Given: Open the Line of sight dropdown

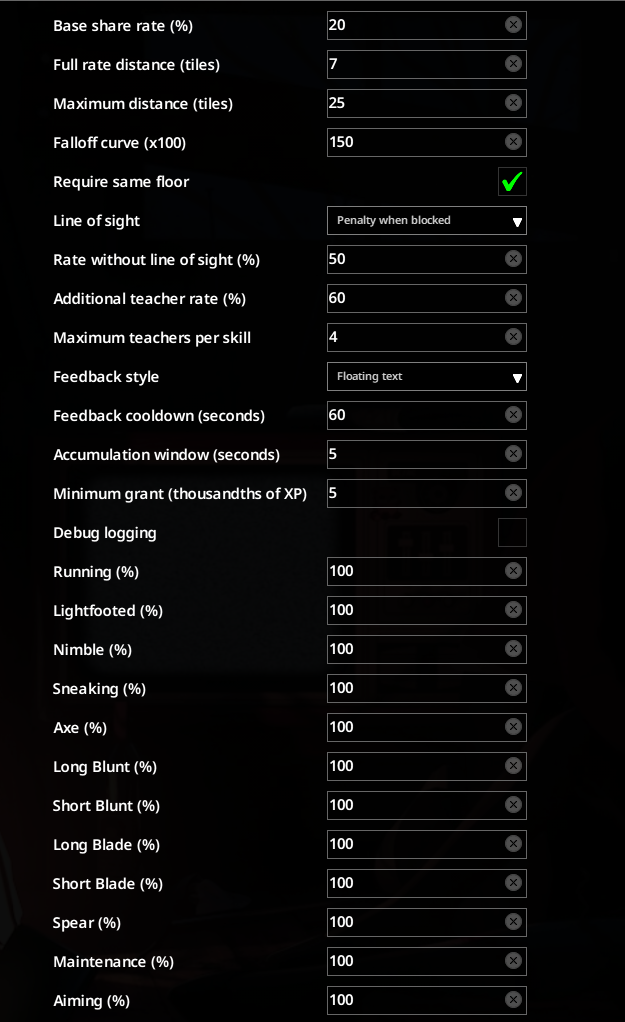Looking at the screenshot, I should (x=427, y=220).
